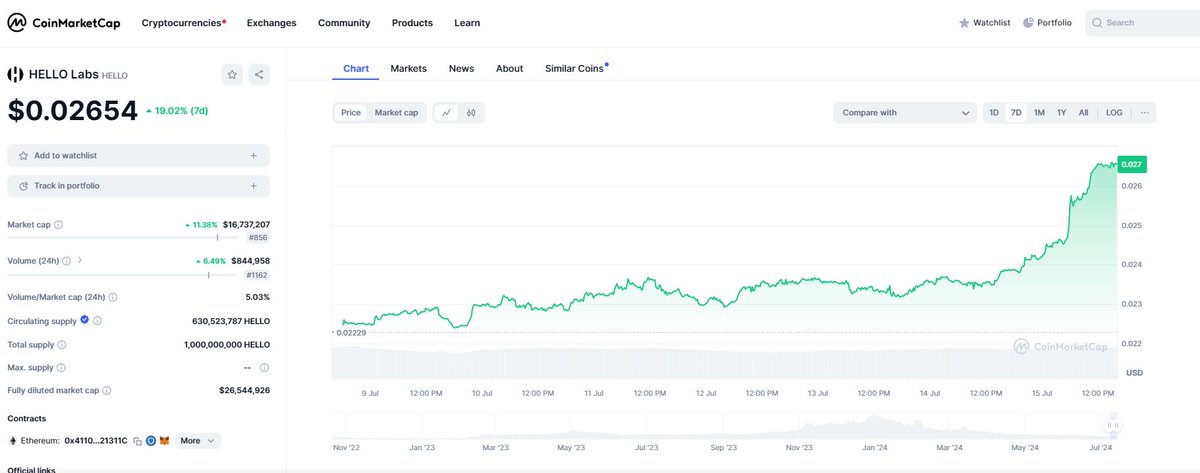Toggle LOG scale on chart
This screenshot has height=473, width=1200.
(x=1114, y=113)
